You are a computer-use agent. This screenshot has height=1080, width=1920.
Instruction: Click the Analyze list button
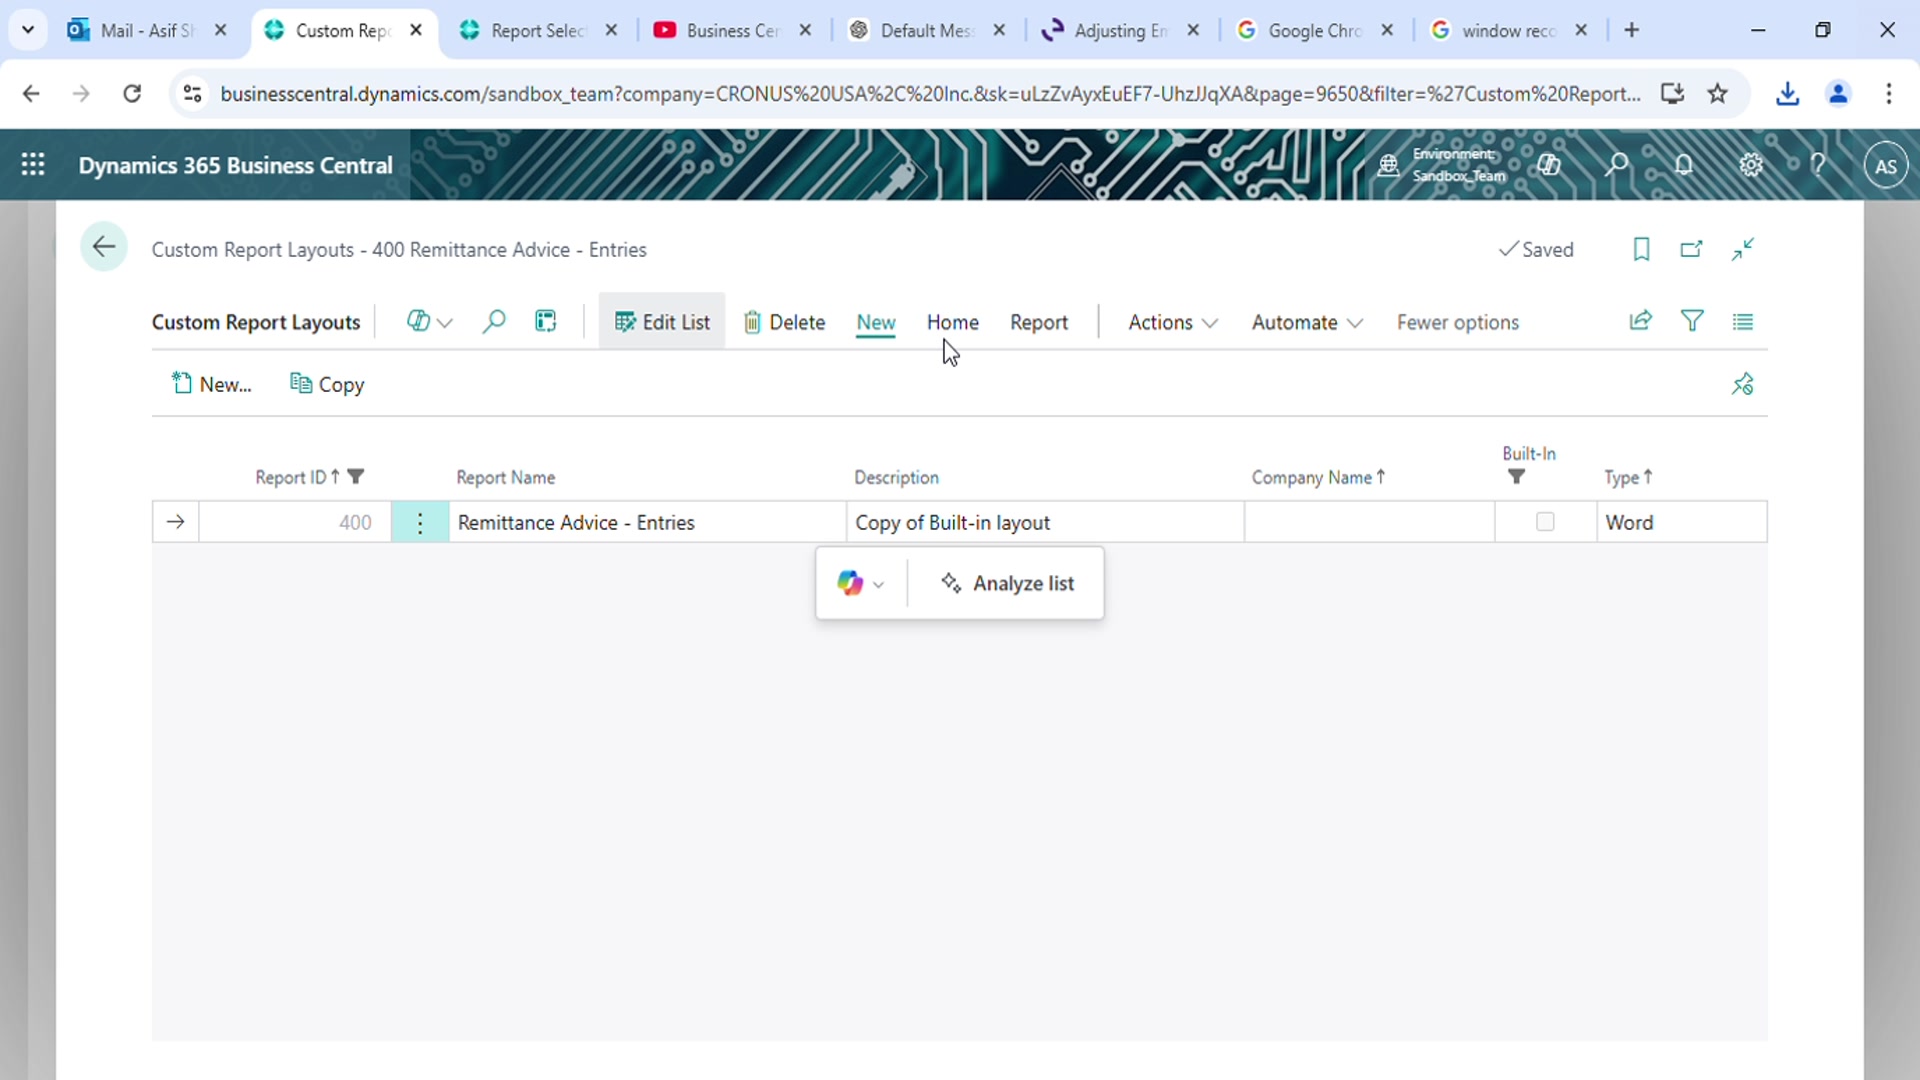point(1008,583)
